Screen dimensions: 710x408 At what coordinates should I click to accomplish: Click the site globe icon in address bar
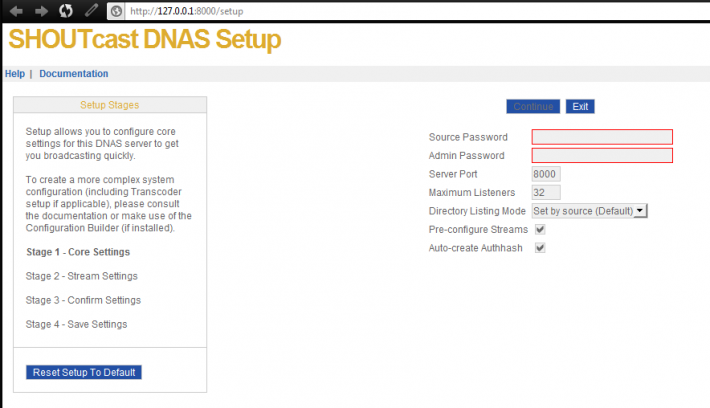coord(116,11)
